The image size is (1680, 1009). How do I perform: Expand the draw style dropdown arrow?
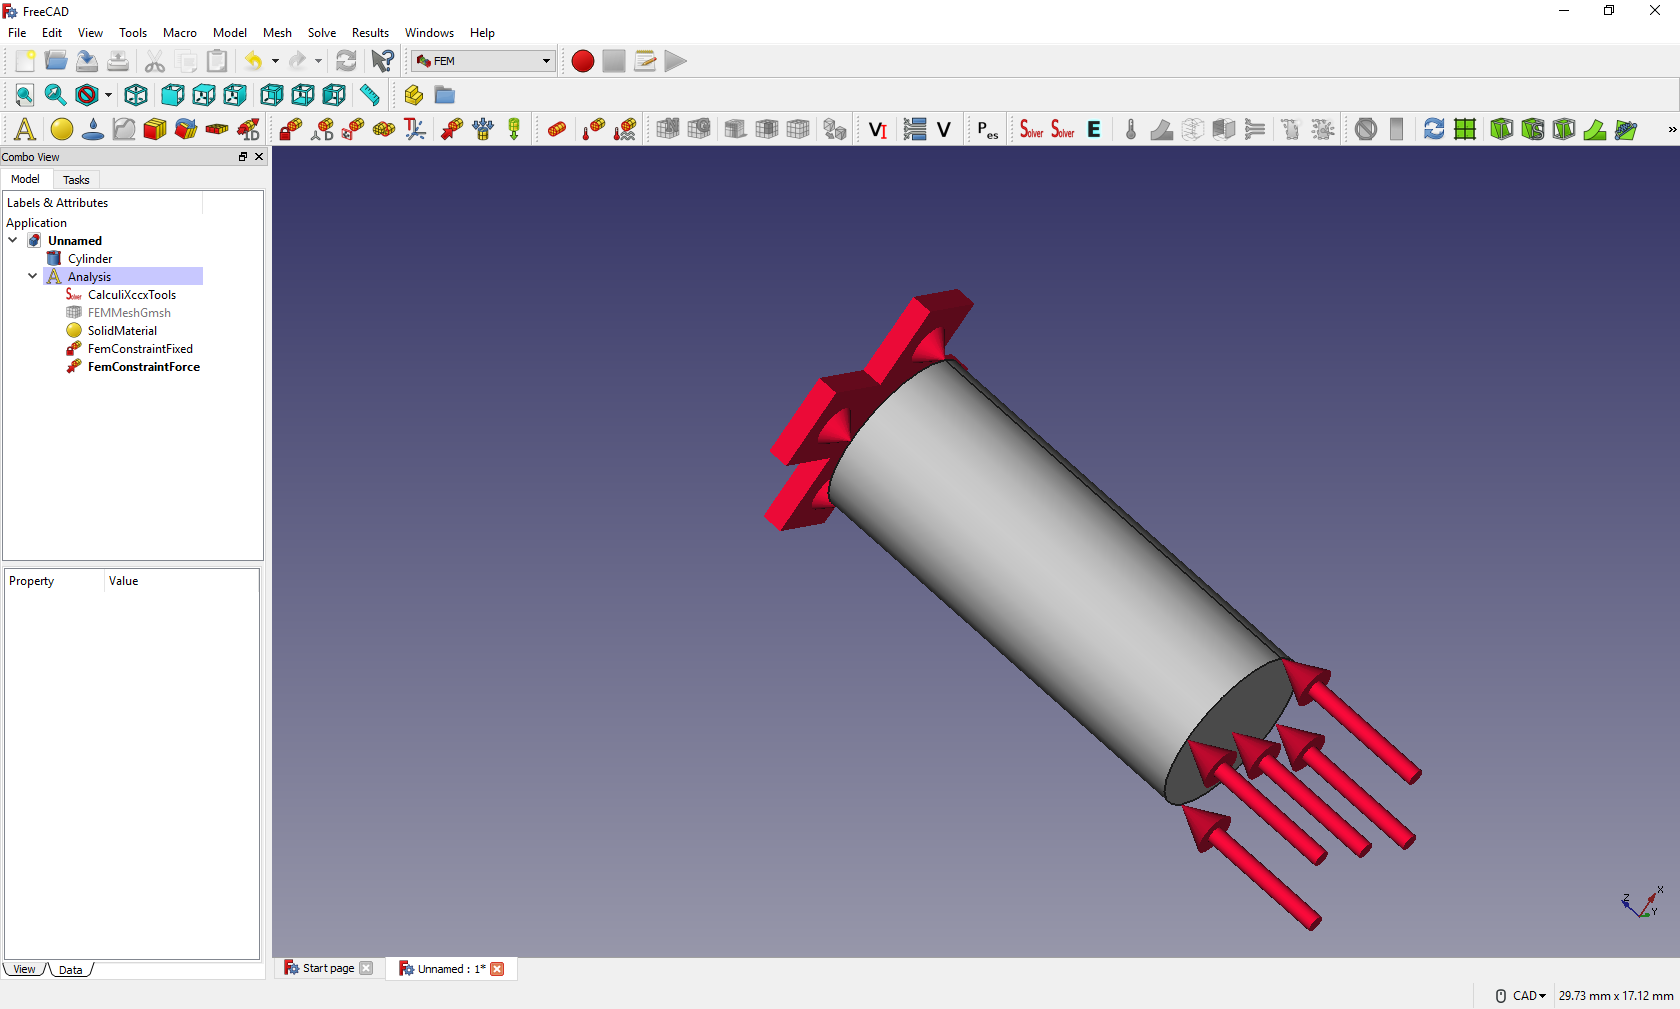click(108, 95)
